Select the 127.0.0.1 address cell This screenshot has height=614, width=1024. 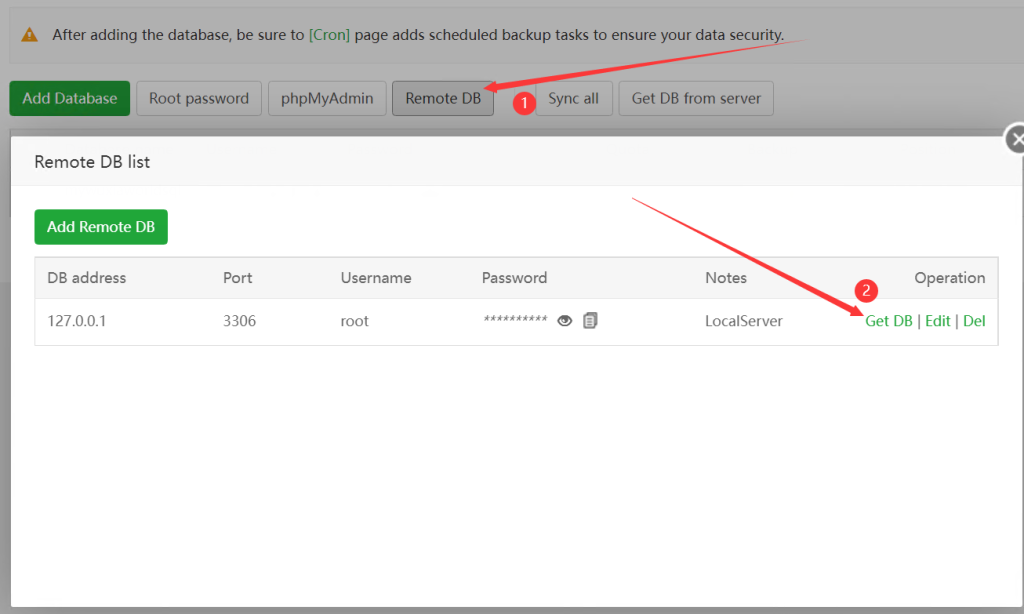click(76, 321)
